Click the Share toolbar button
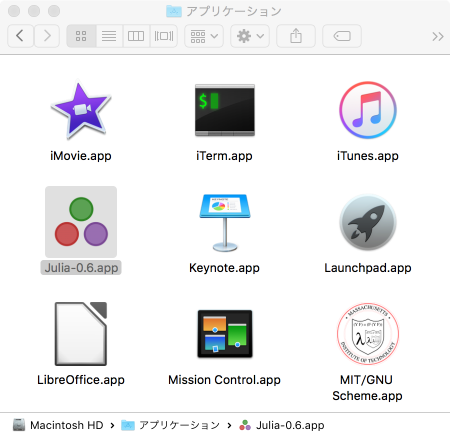Screen dimensions: 450x436 296,36
